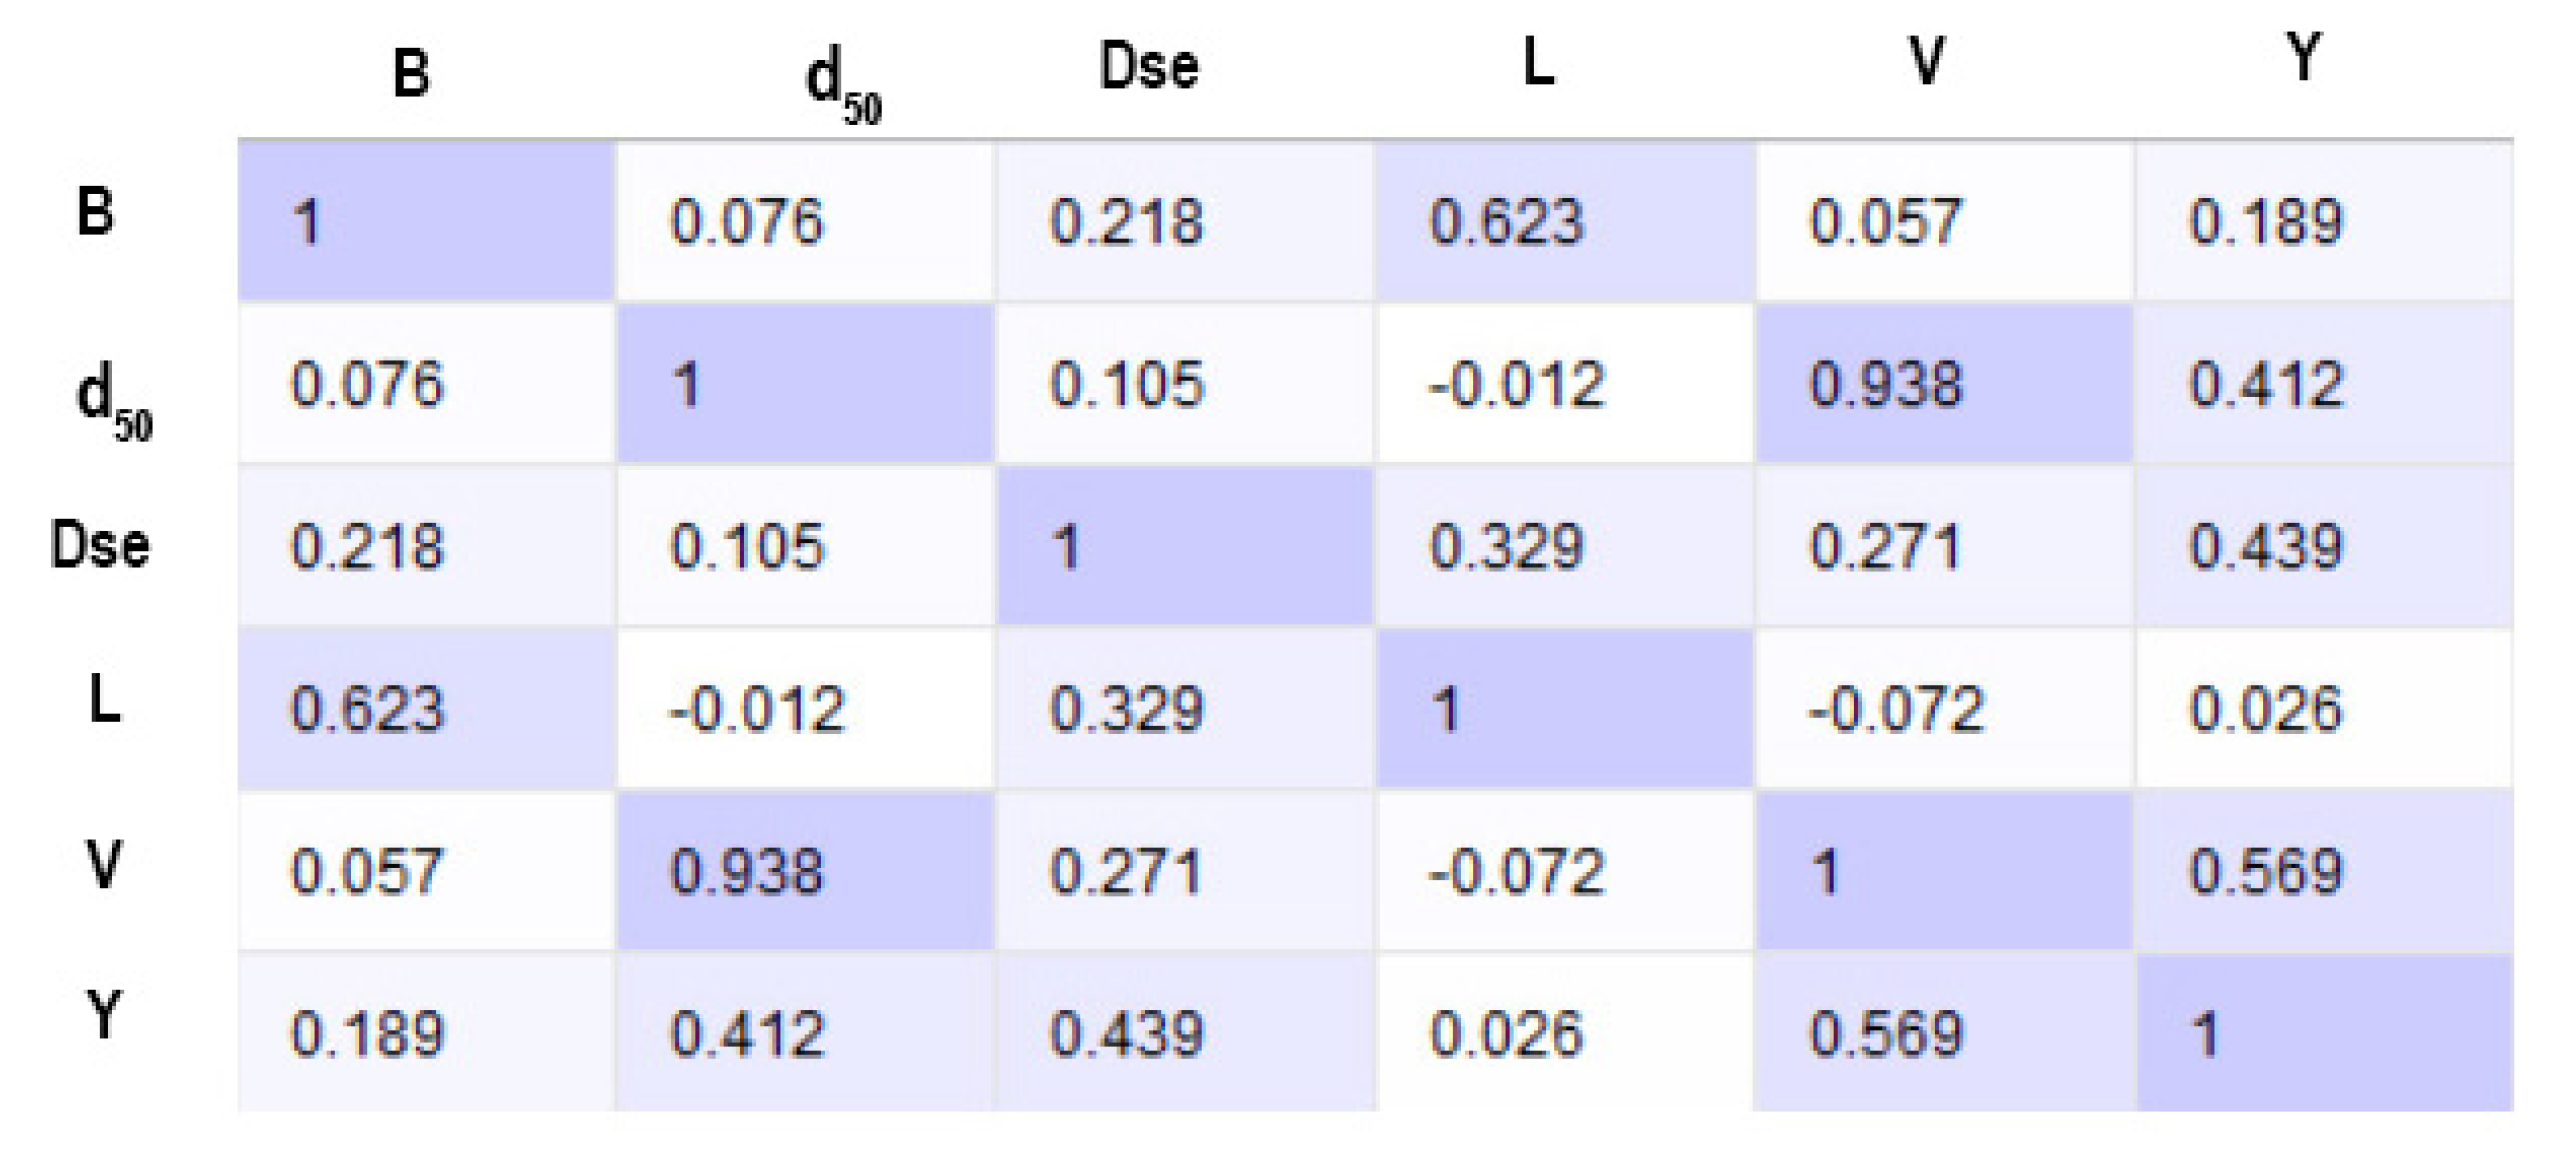Click 0.938 cell in the d50 row
Image resolution: width=2567 pixels, height=1157 pixels.
(1886, 385)
